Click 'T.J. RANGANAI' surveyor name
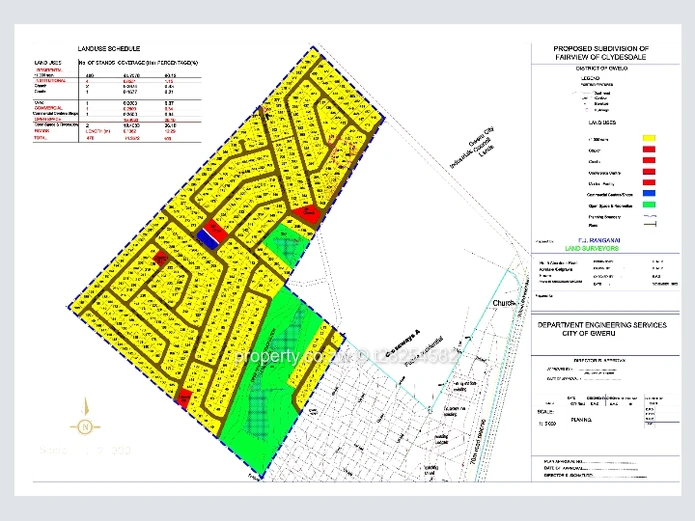Viewport: 695px width, 521px height. pyautogui.click(x=599, y=240)
